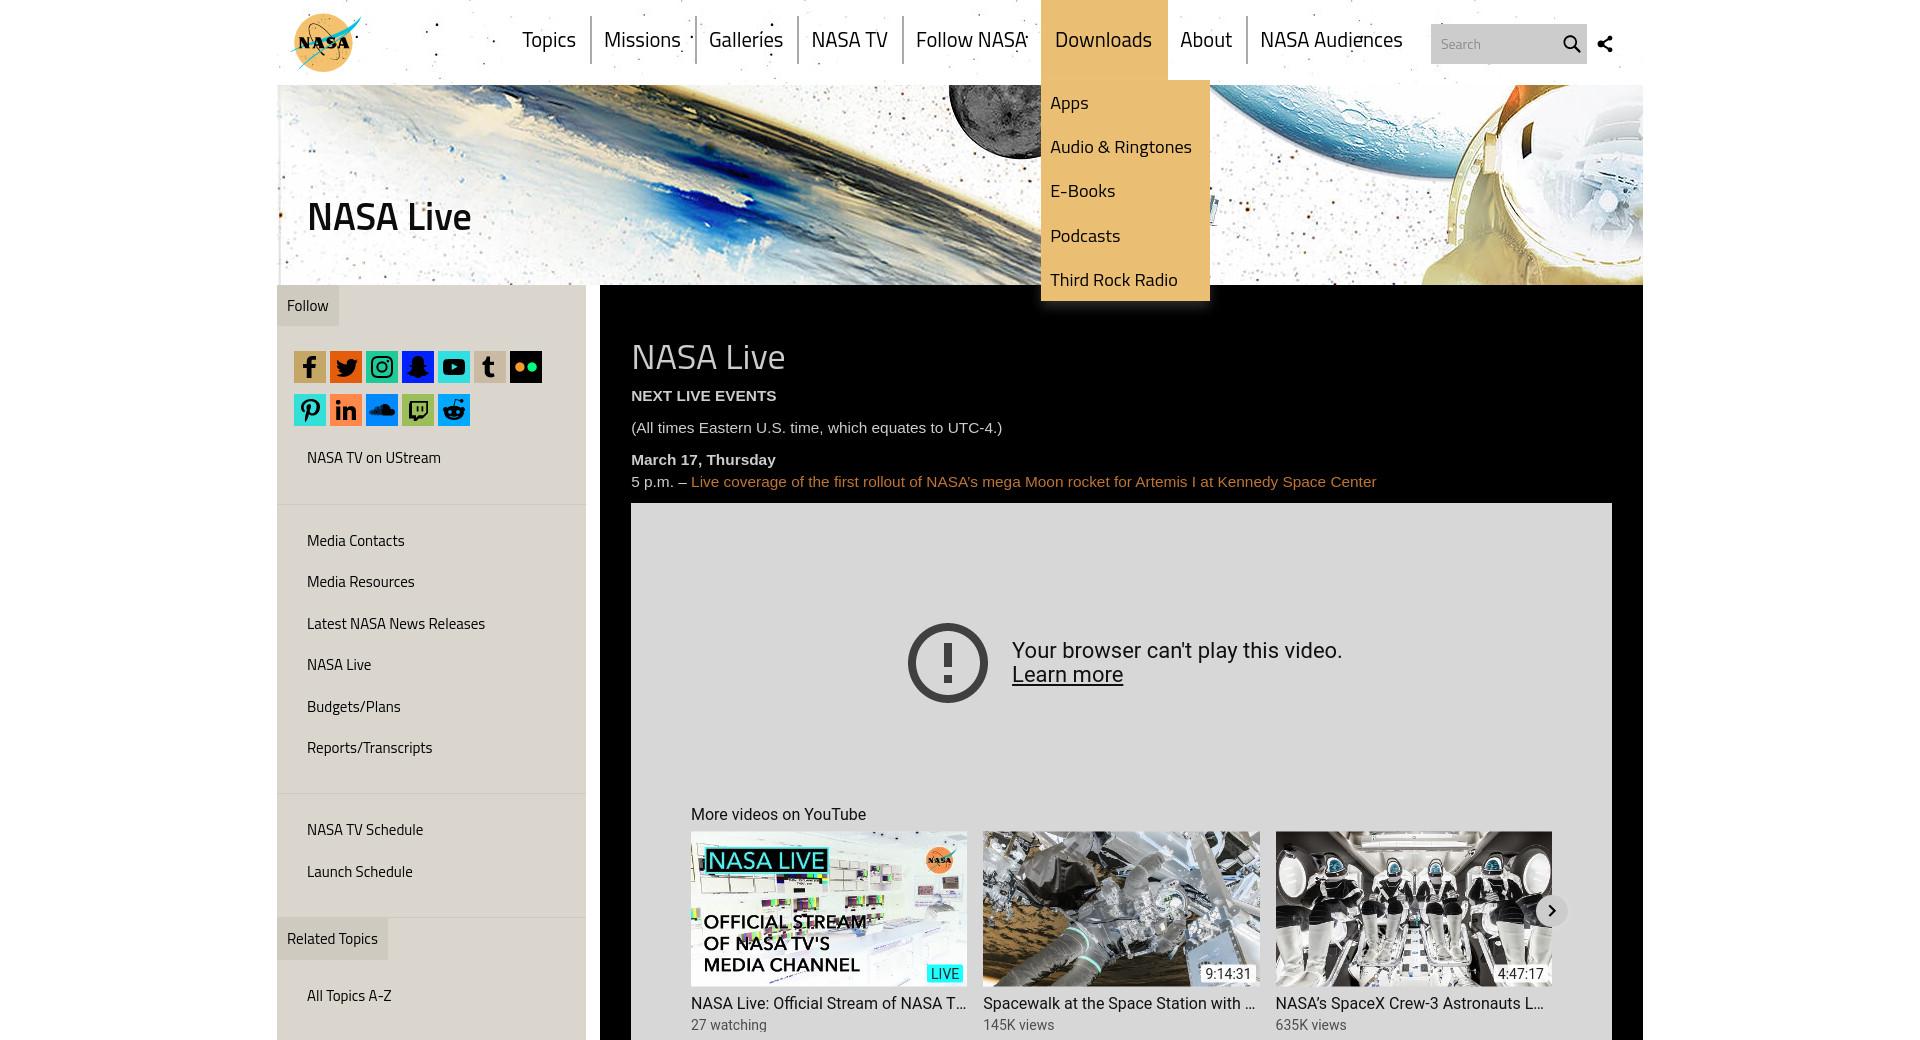Open the Galleries menu

[746, 40]
